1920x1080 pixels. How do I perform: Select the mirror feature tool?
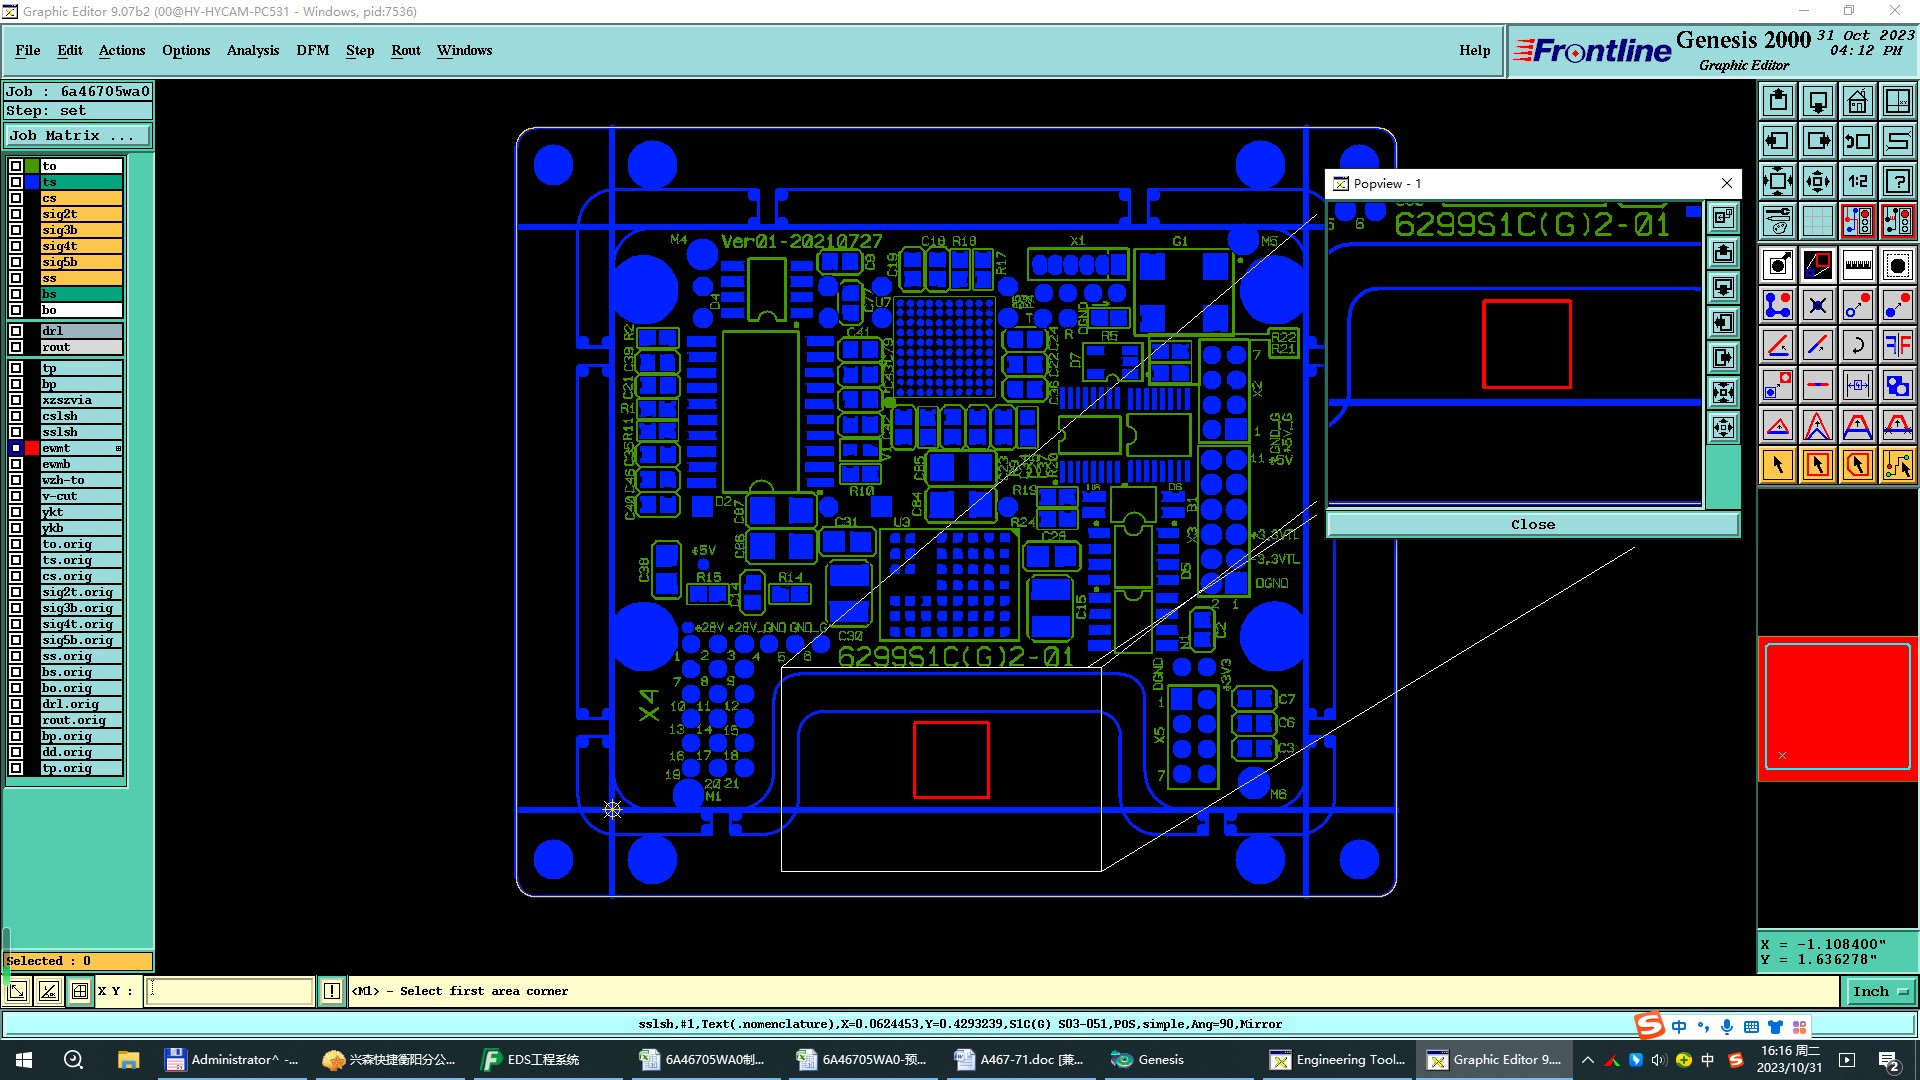coord(1897,345)
